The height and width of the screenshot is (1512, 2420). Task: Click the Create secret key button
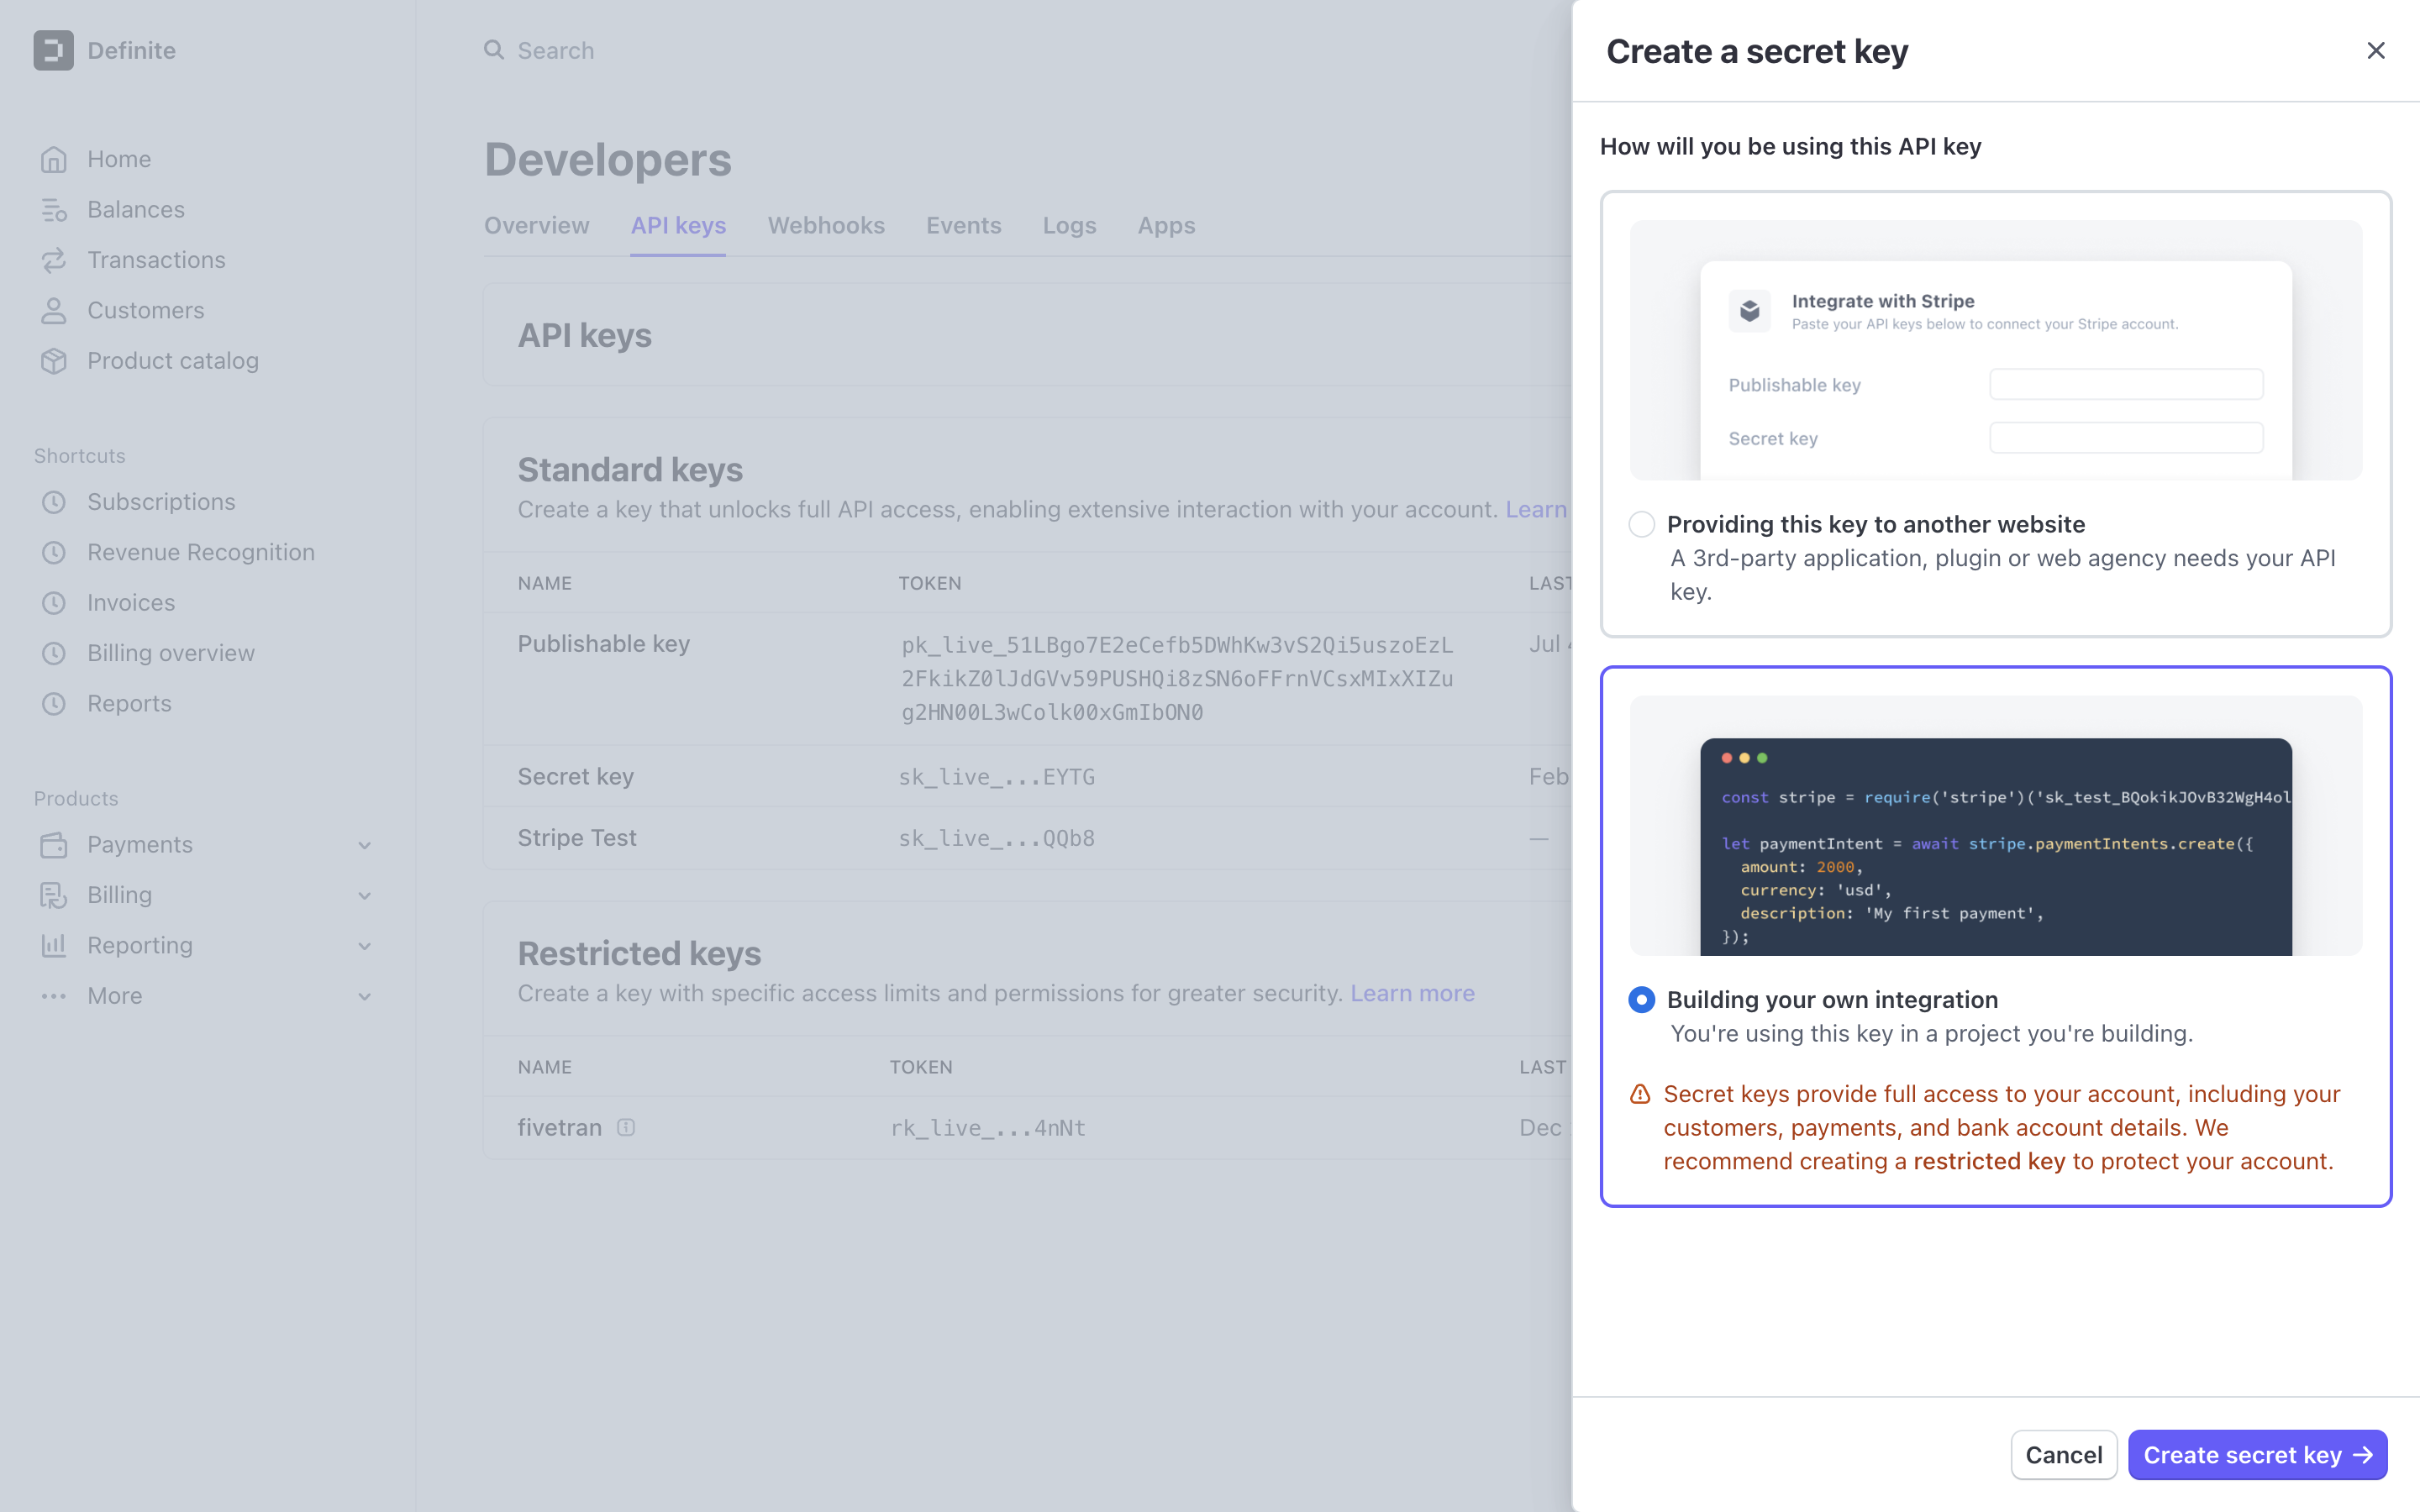coord(2257,1454)
